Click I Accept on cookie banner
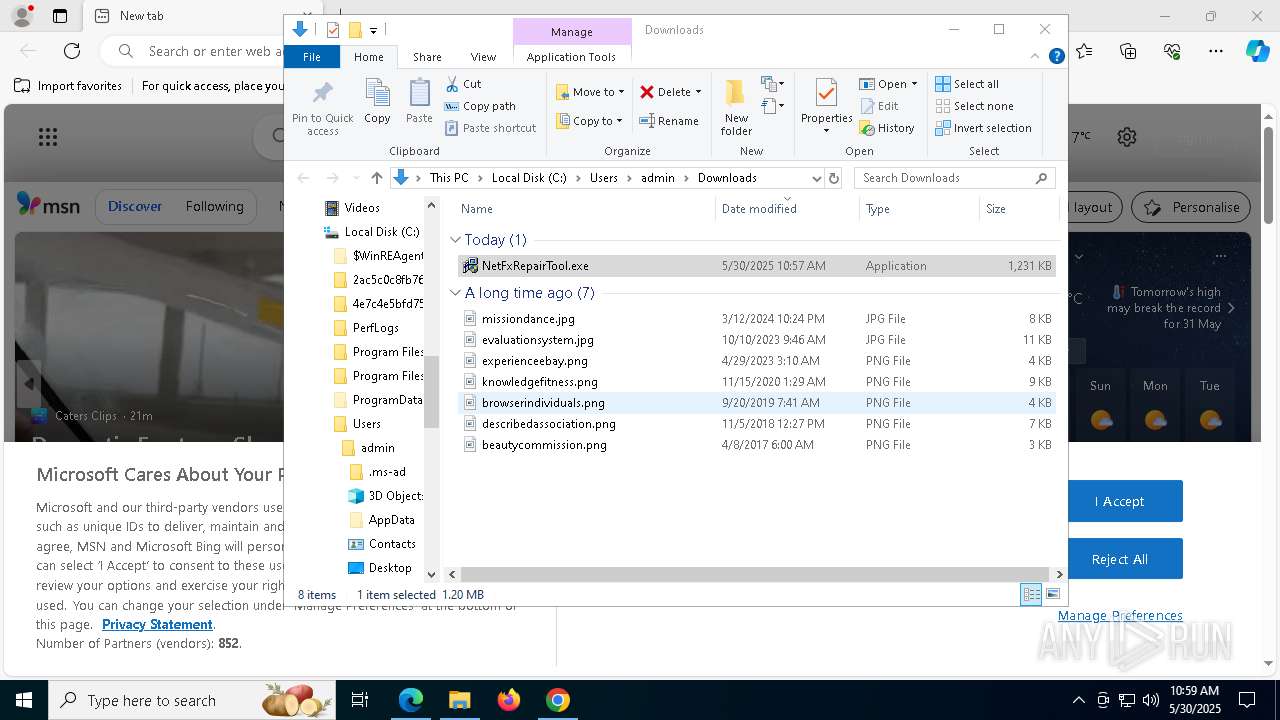This screenshot has width=1280, height=720. pyautogui.click(x=1119, y=501)
